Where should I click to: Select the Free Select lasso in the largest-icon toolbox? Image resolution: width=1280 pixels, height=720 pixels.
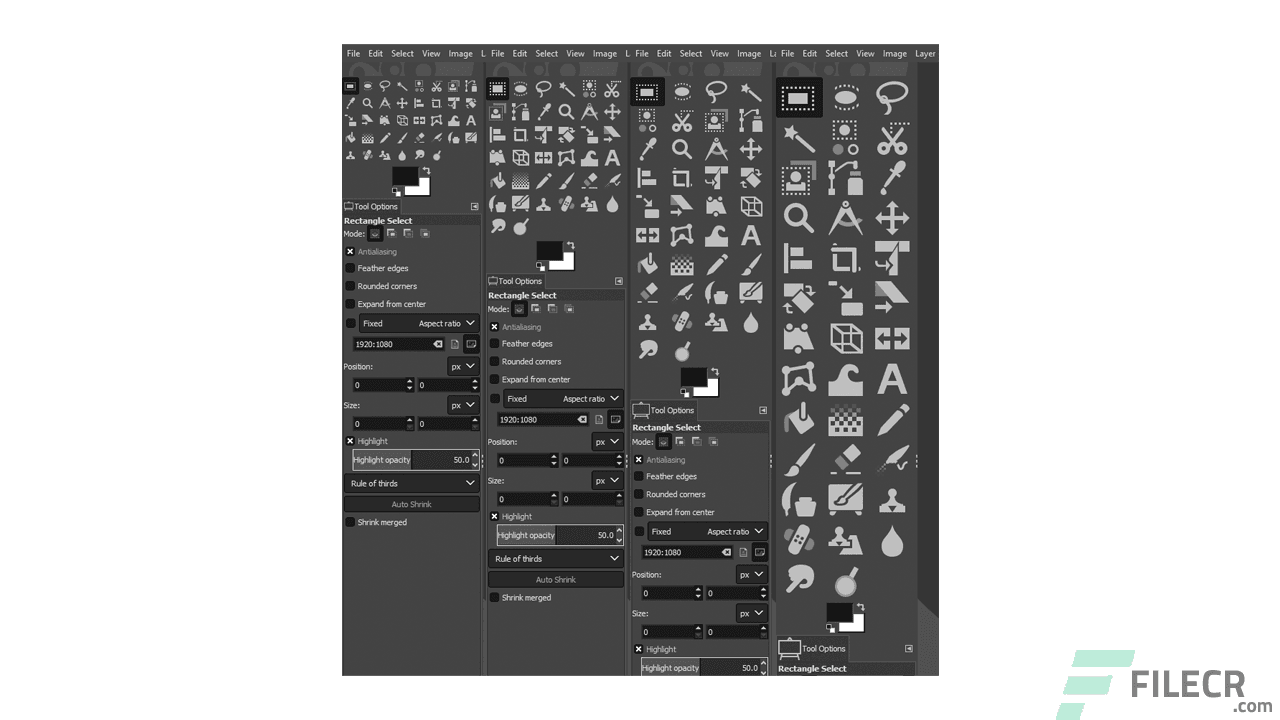pyautogui.click(x=891, y=97)
